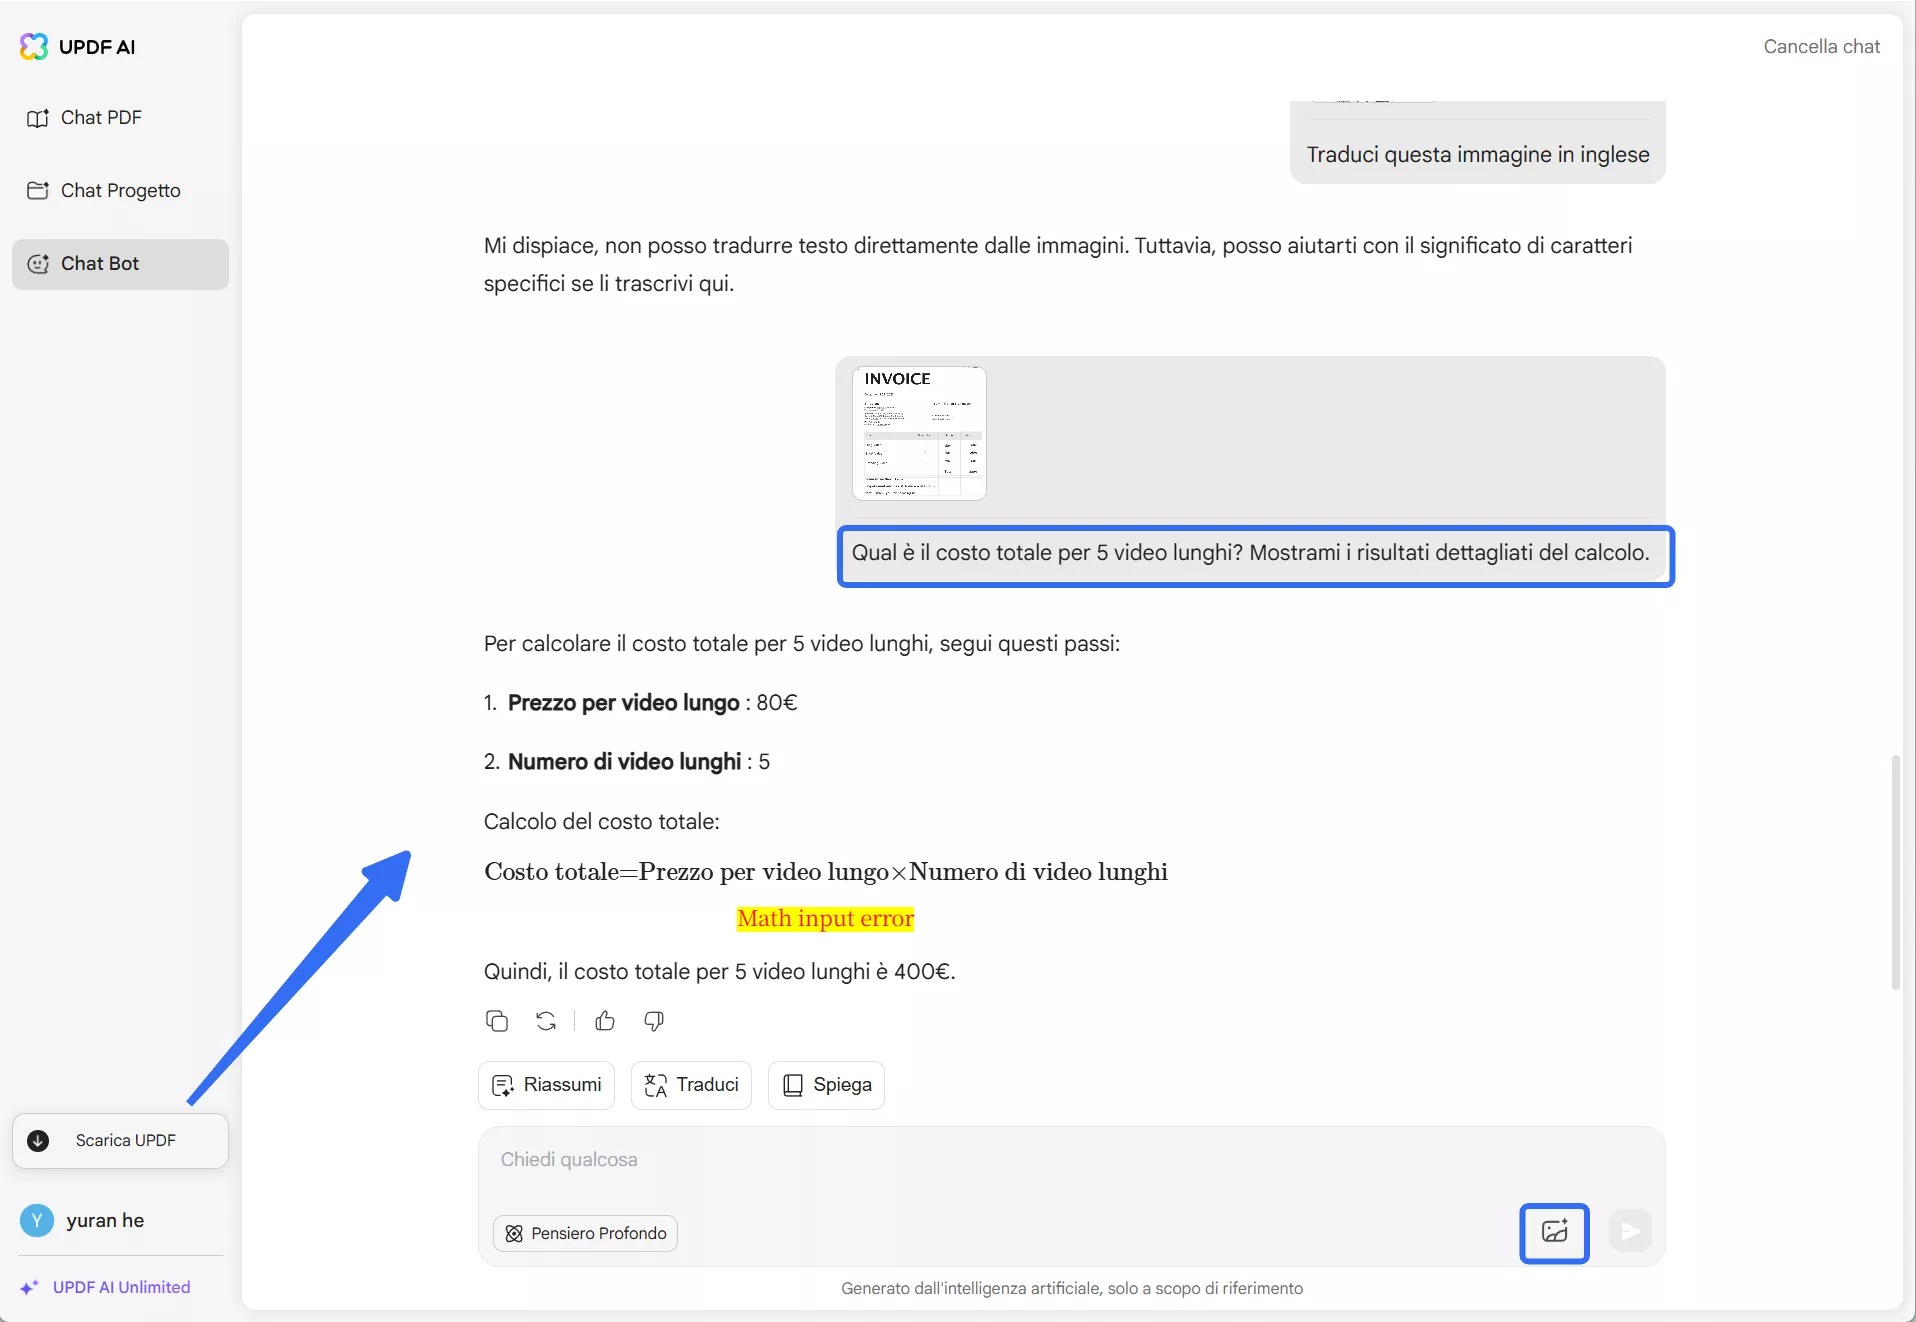The width and height of the screenshot is (1916, 1322).
Task: Click the 'Quindi, il costo totale' sentence
Action: click(720, 972)
